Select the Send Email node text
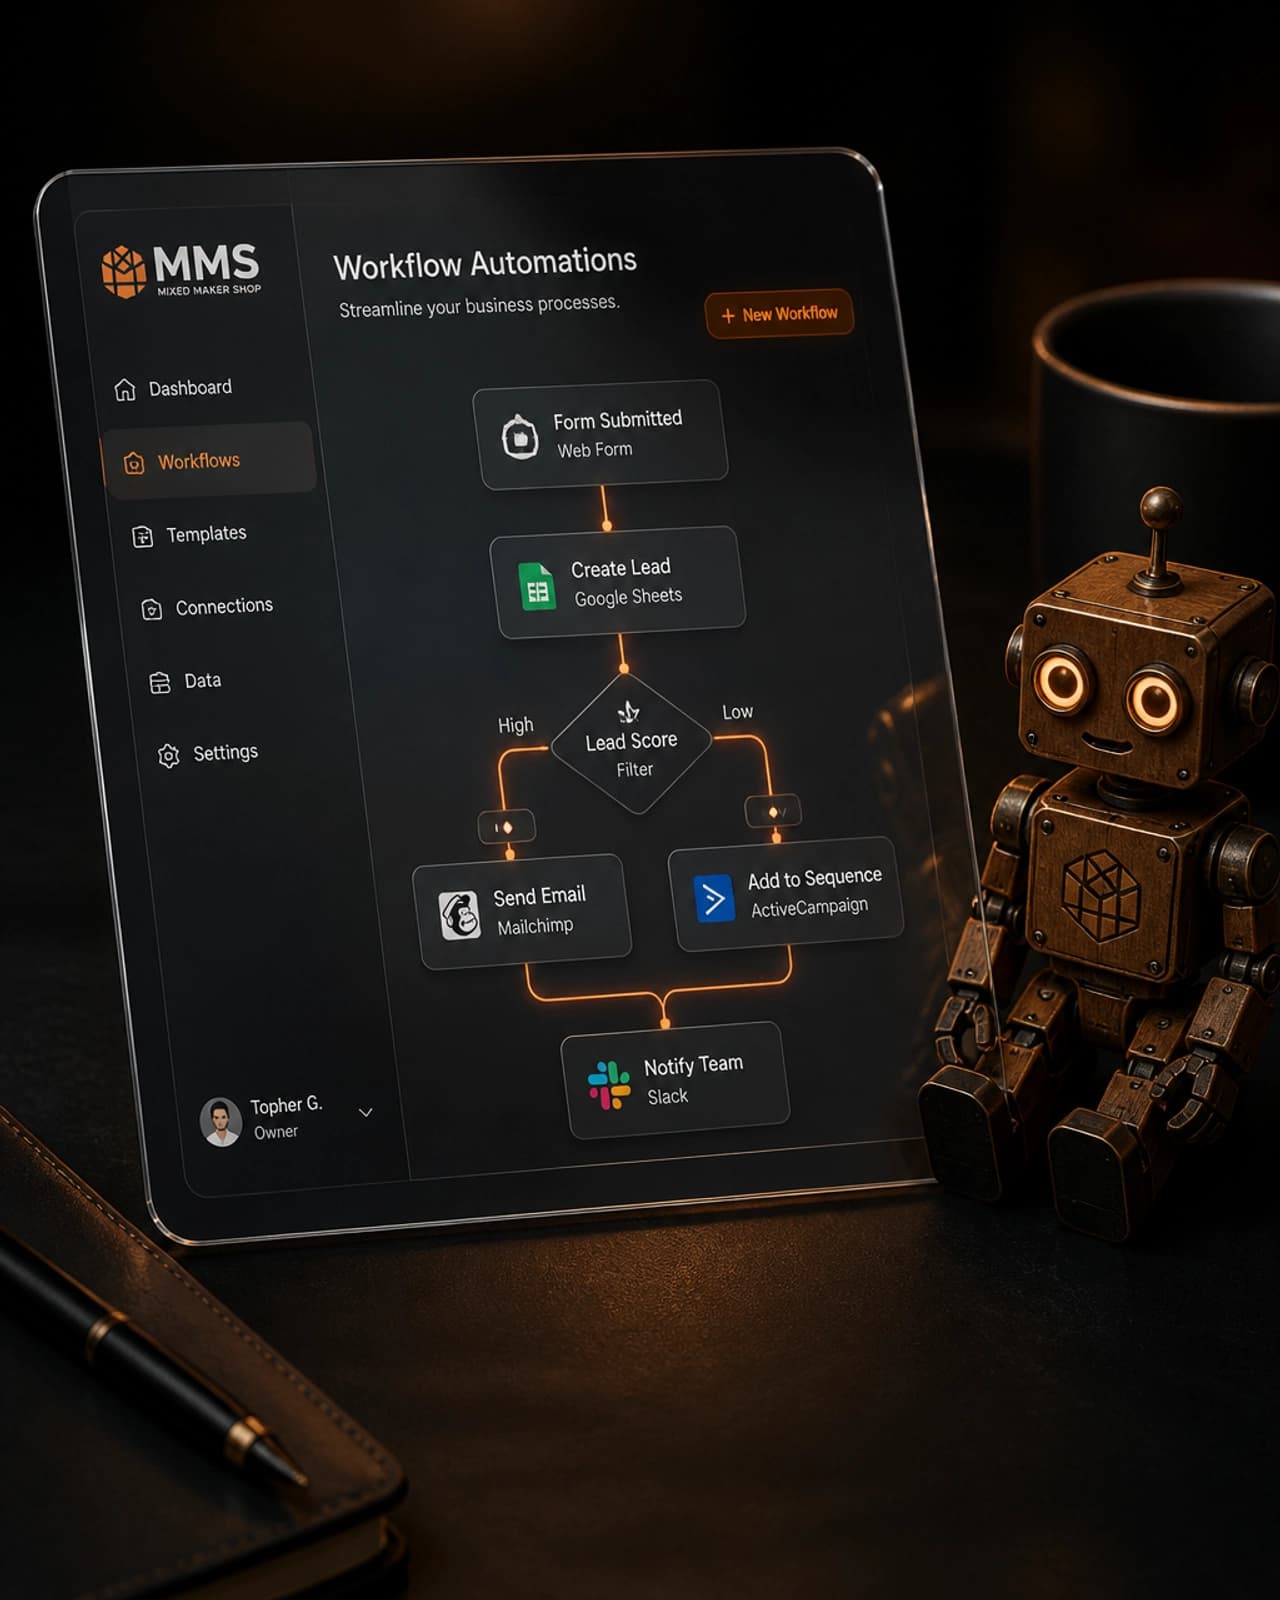 [x=539, y=896]
